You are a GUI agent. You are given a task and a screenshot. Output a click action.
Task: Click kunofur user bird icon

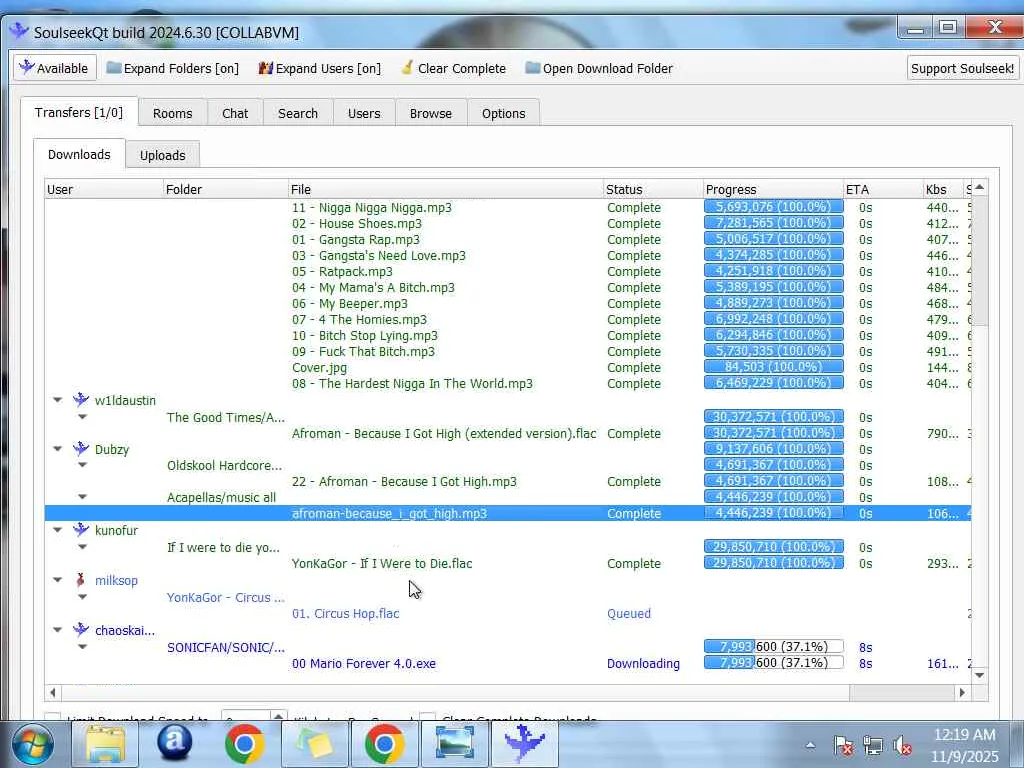pyautogui.click(x=81, y=530)
